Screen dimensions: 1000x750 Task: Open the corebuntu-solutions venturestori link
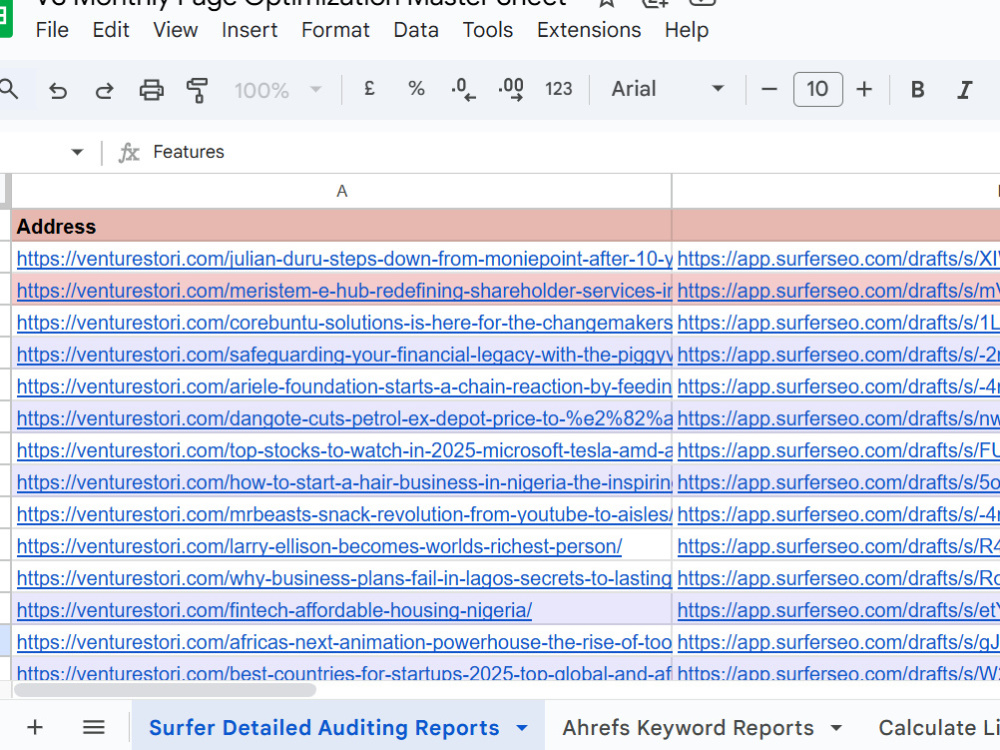pos(344,323)
